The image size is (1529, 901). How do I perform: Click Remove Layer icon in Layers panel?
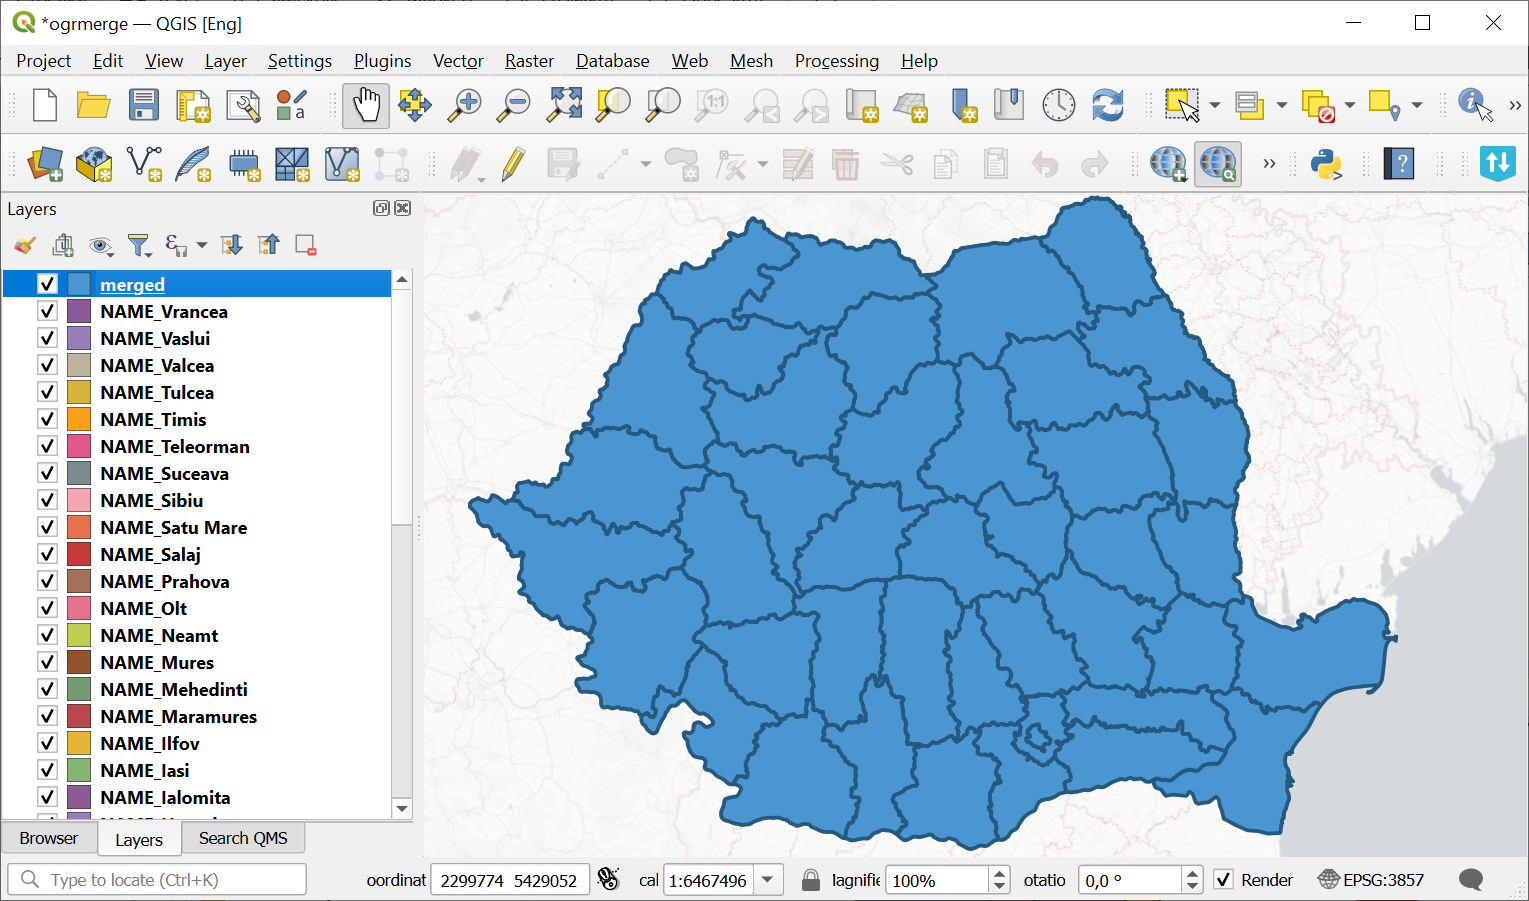306,245
